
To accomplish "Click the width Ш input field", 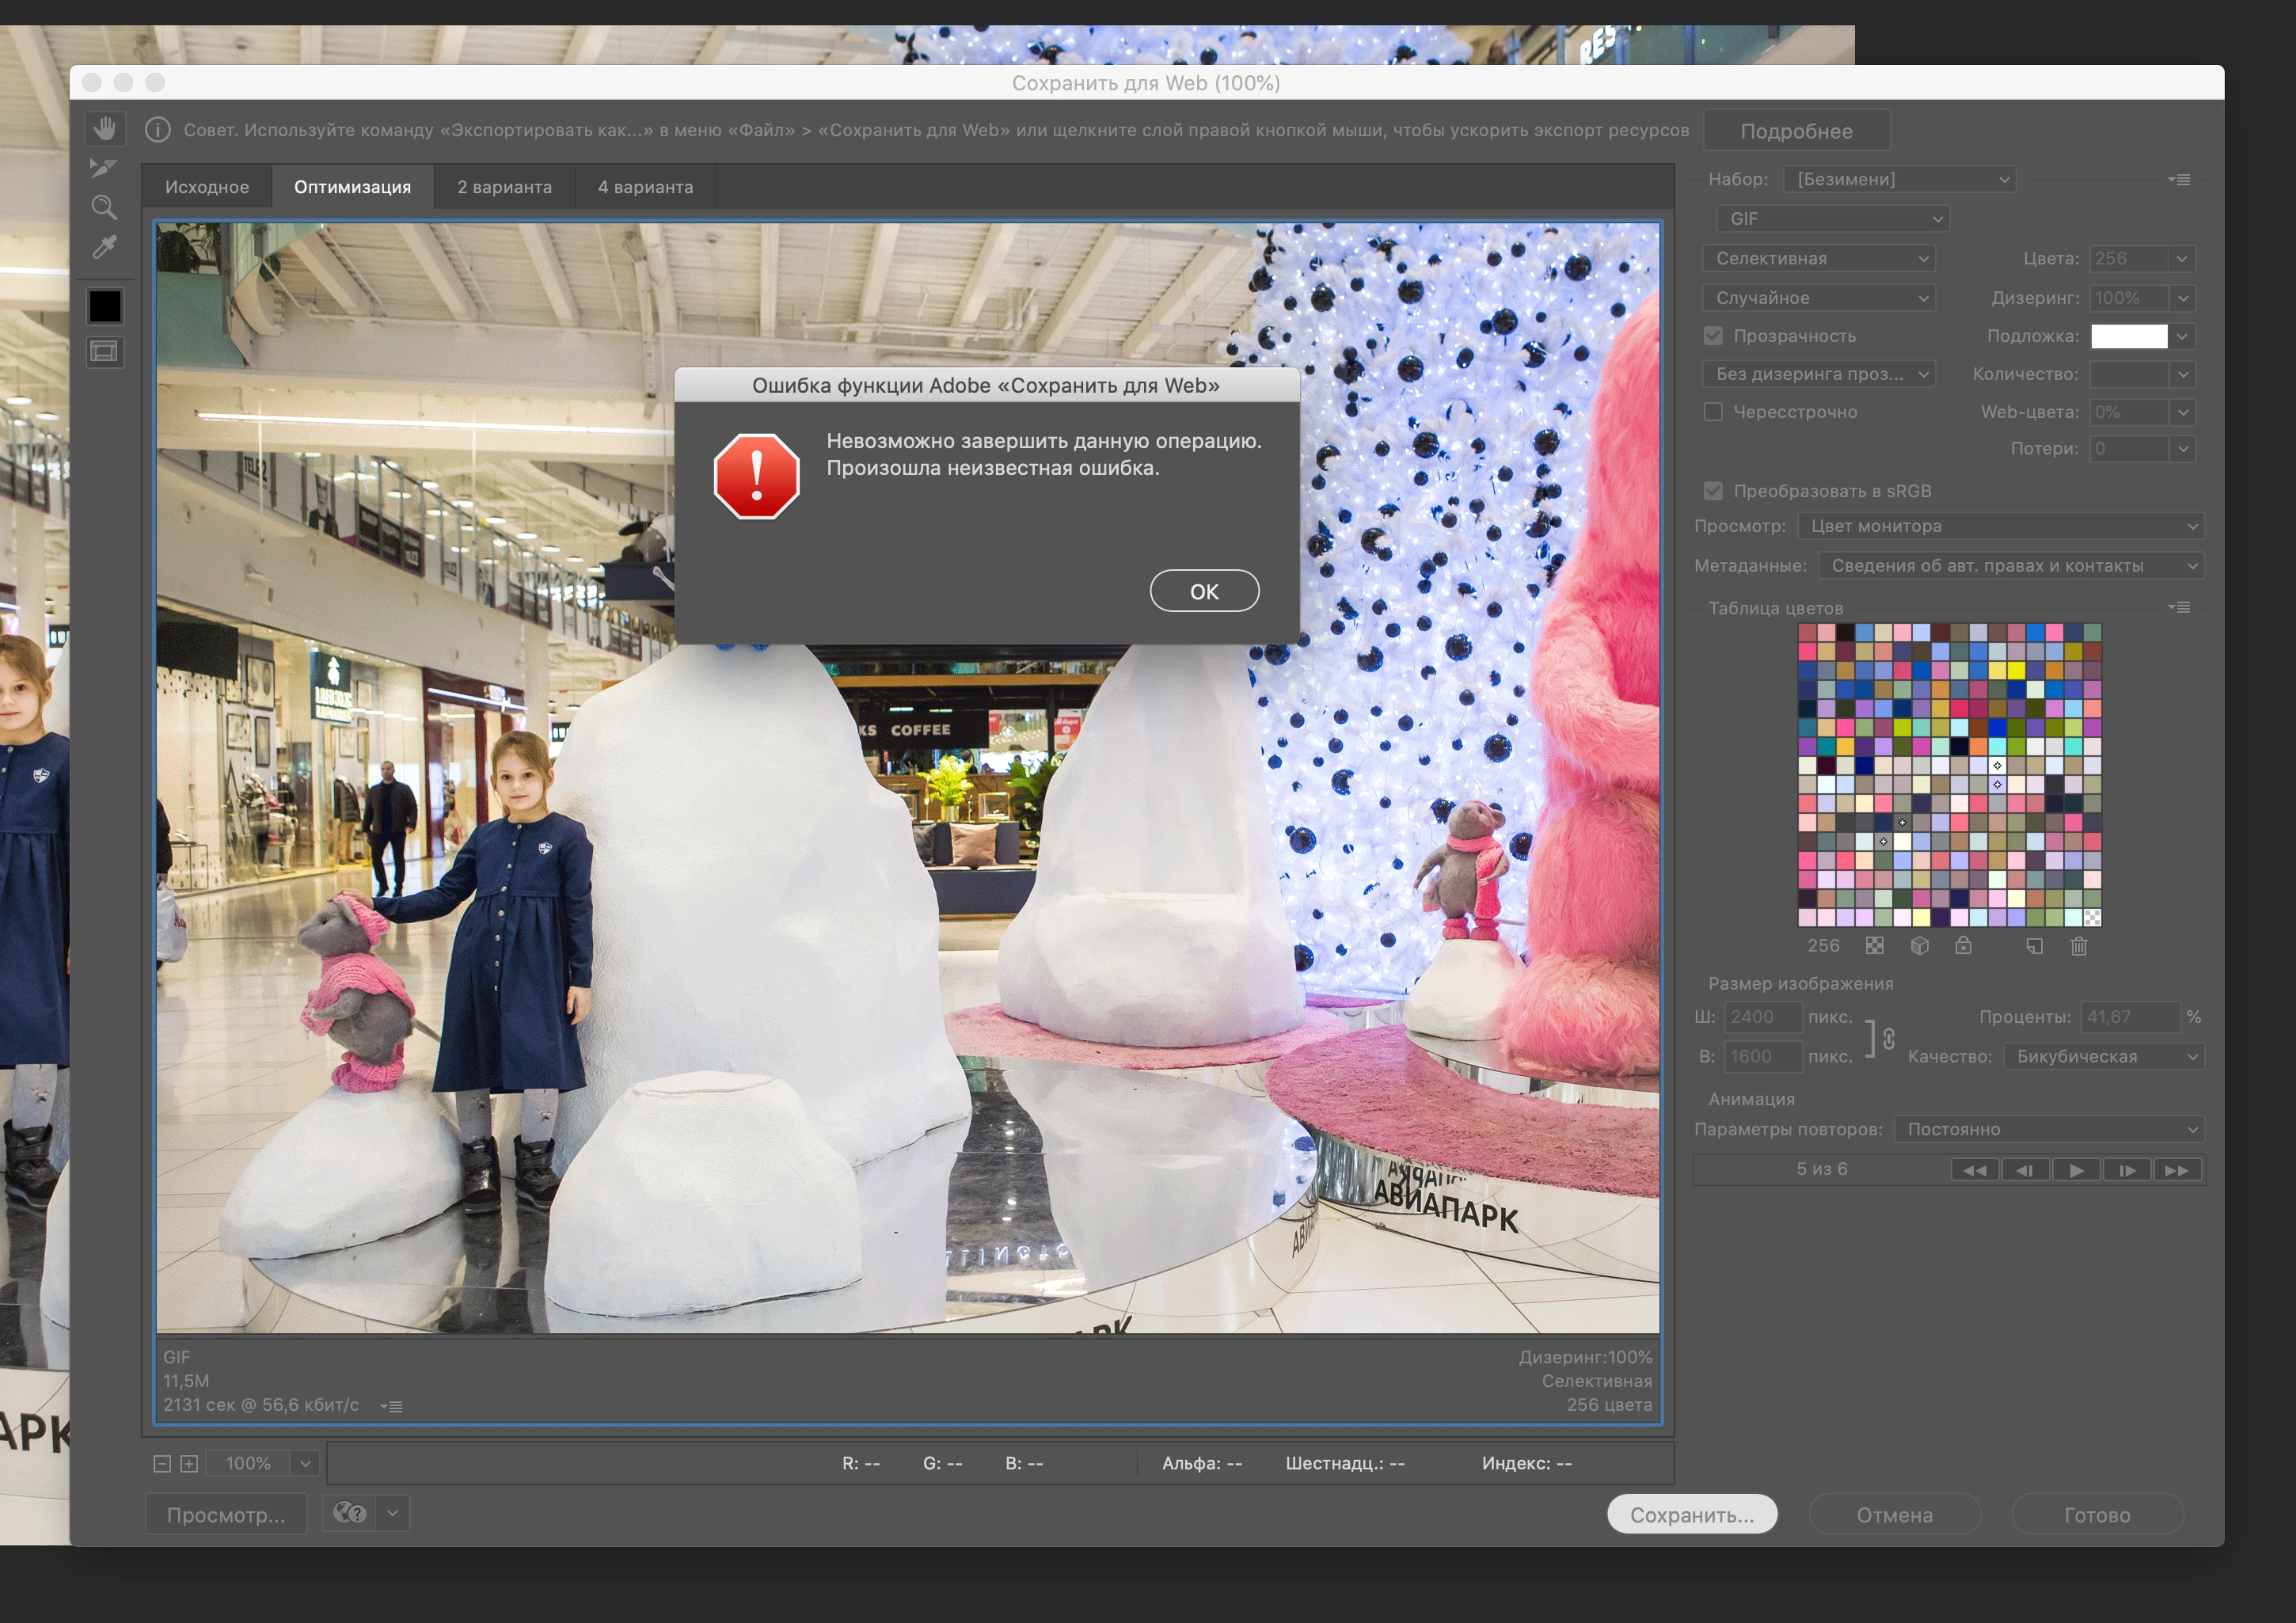I will coord(1763,1017).
